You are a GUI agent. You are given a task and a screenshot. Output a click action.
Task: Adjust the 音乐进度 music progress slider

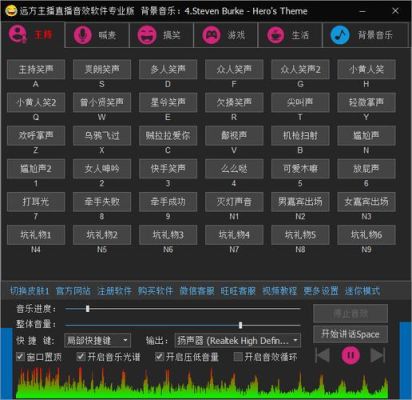pyautogui.click(x=183, y=309)
